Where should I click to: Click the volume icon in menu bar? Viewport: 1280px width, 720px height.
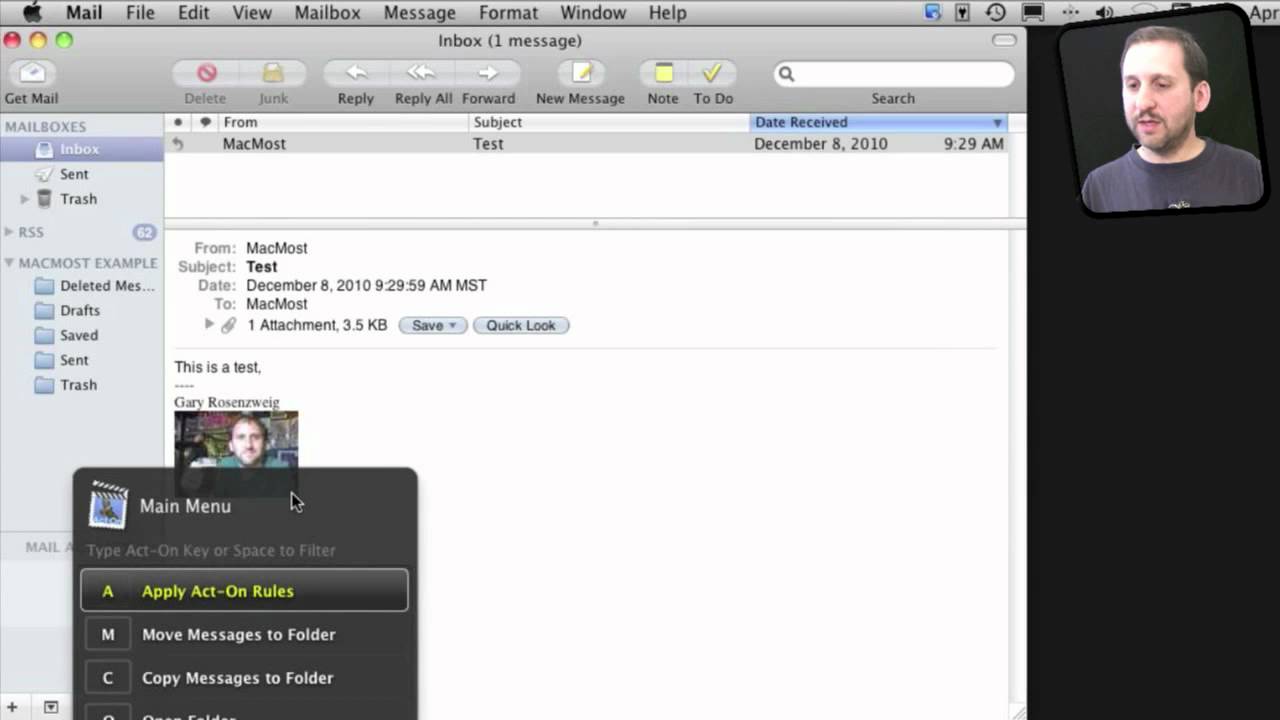(1105, 12)
